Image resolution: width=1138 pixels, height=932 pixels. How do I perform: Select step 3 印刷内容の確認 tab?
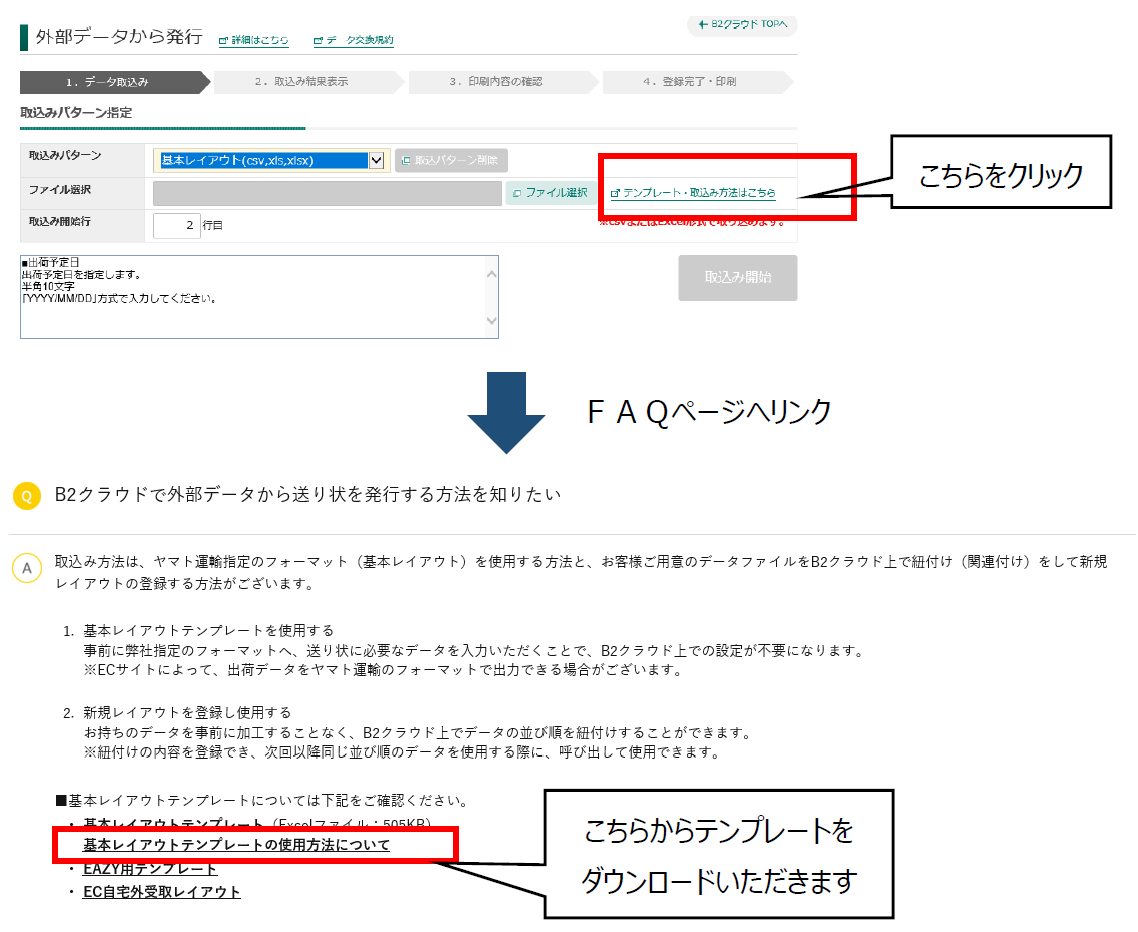pos(502,82)
